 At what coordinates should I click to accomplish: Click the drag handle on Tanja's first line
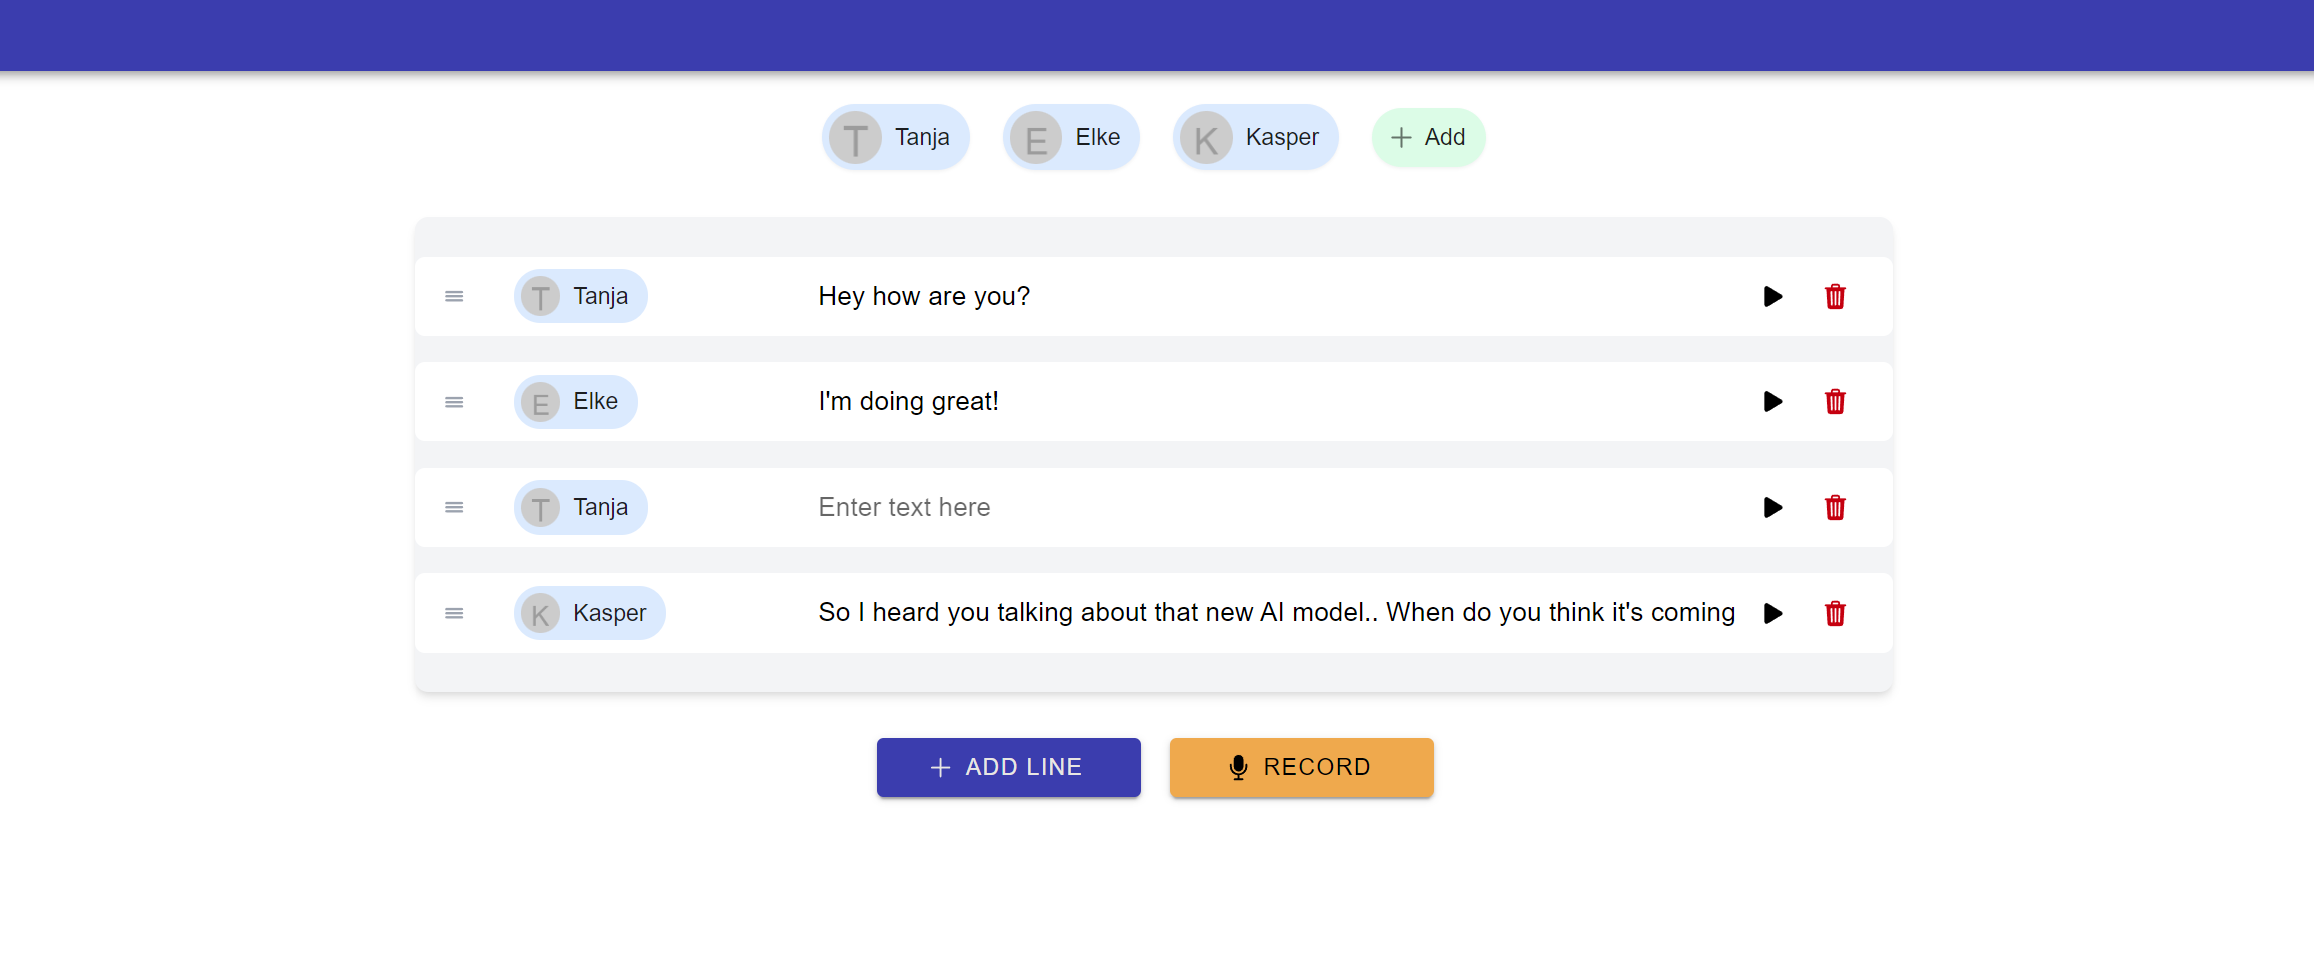(454, 296)
